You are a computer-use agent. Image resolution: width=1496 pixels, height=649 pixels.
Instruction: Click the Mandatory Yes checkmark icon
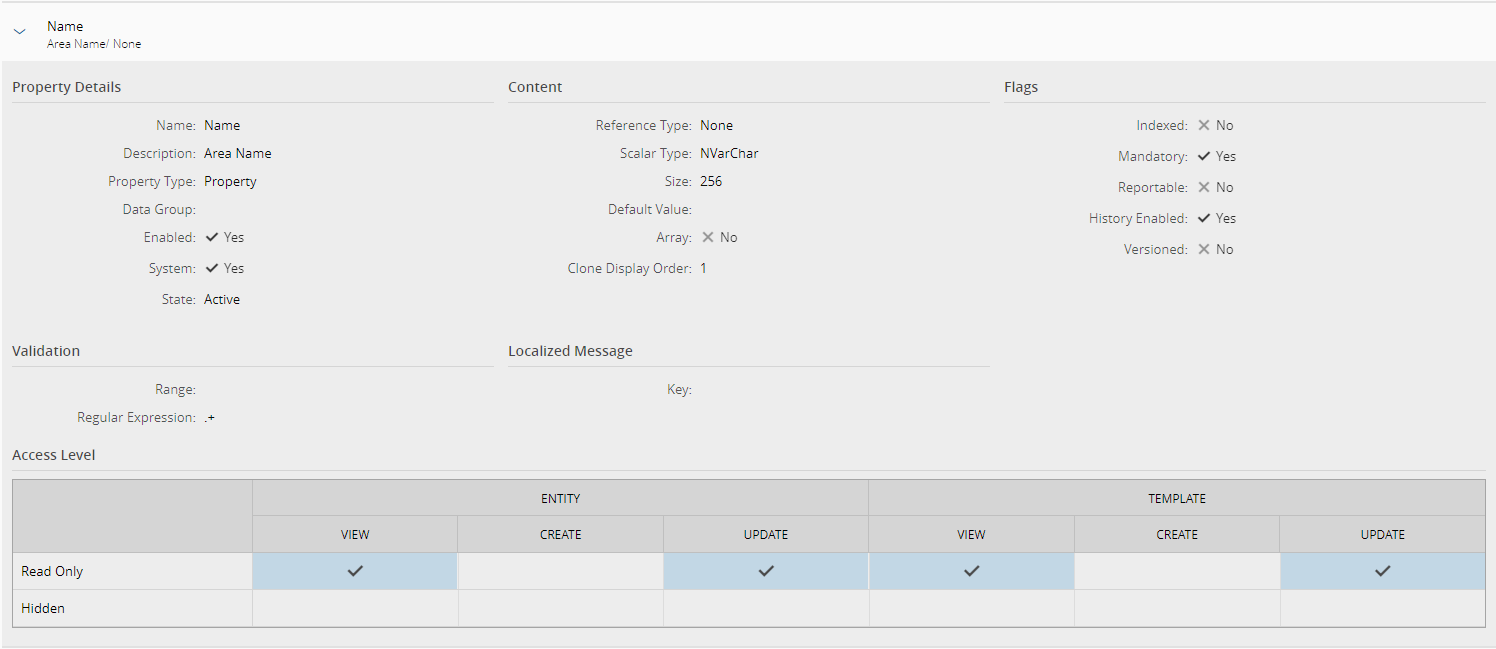point(1204,156)
